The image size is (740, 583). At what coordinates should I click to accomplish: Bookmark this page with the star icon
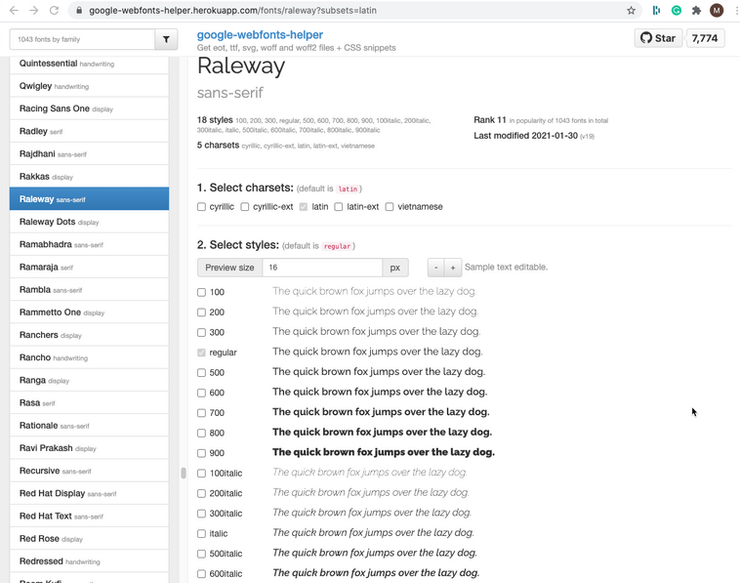coord(631,10)
